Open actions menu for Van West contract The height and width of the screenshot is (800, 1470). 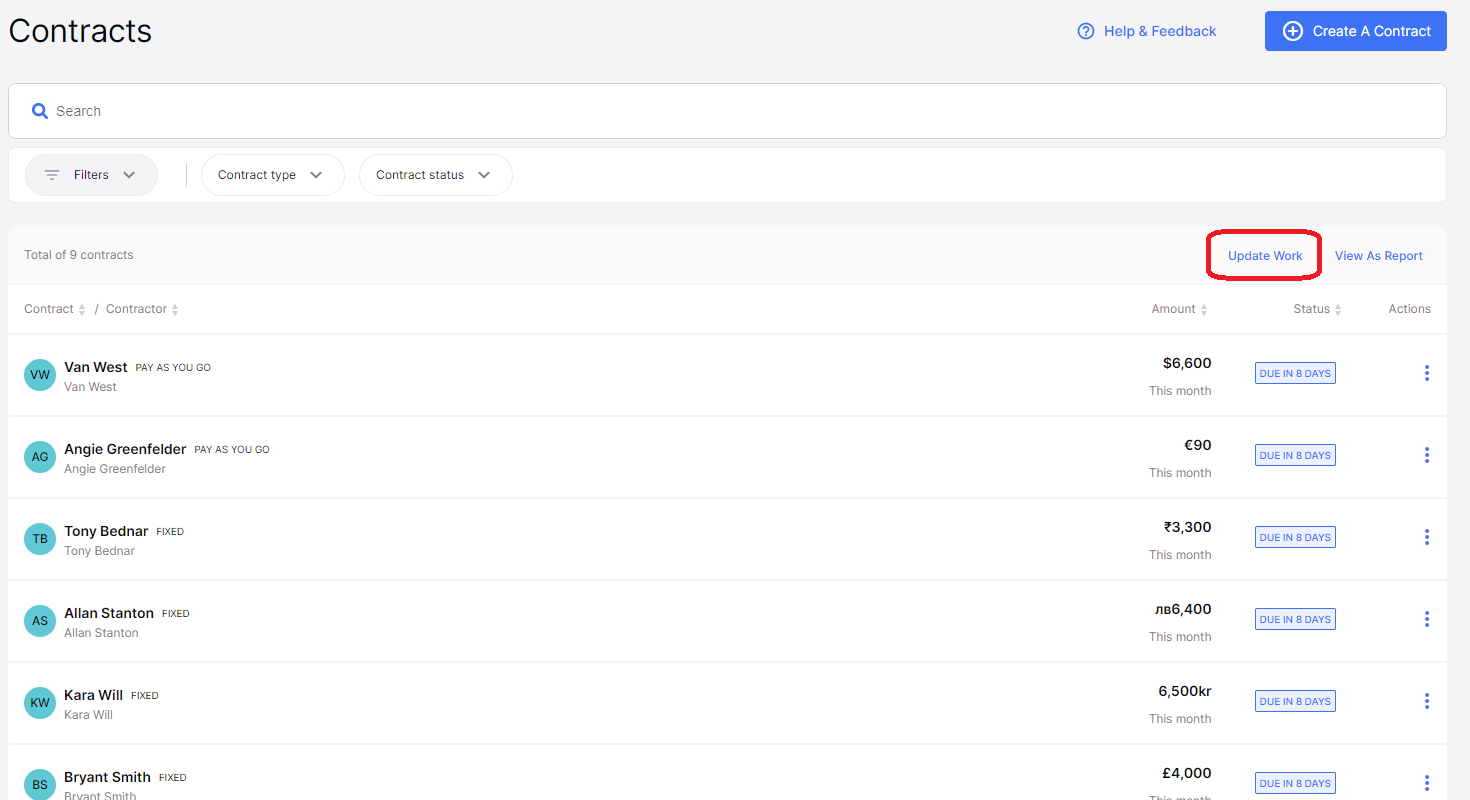(x=1426, y=373)
